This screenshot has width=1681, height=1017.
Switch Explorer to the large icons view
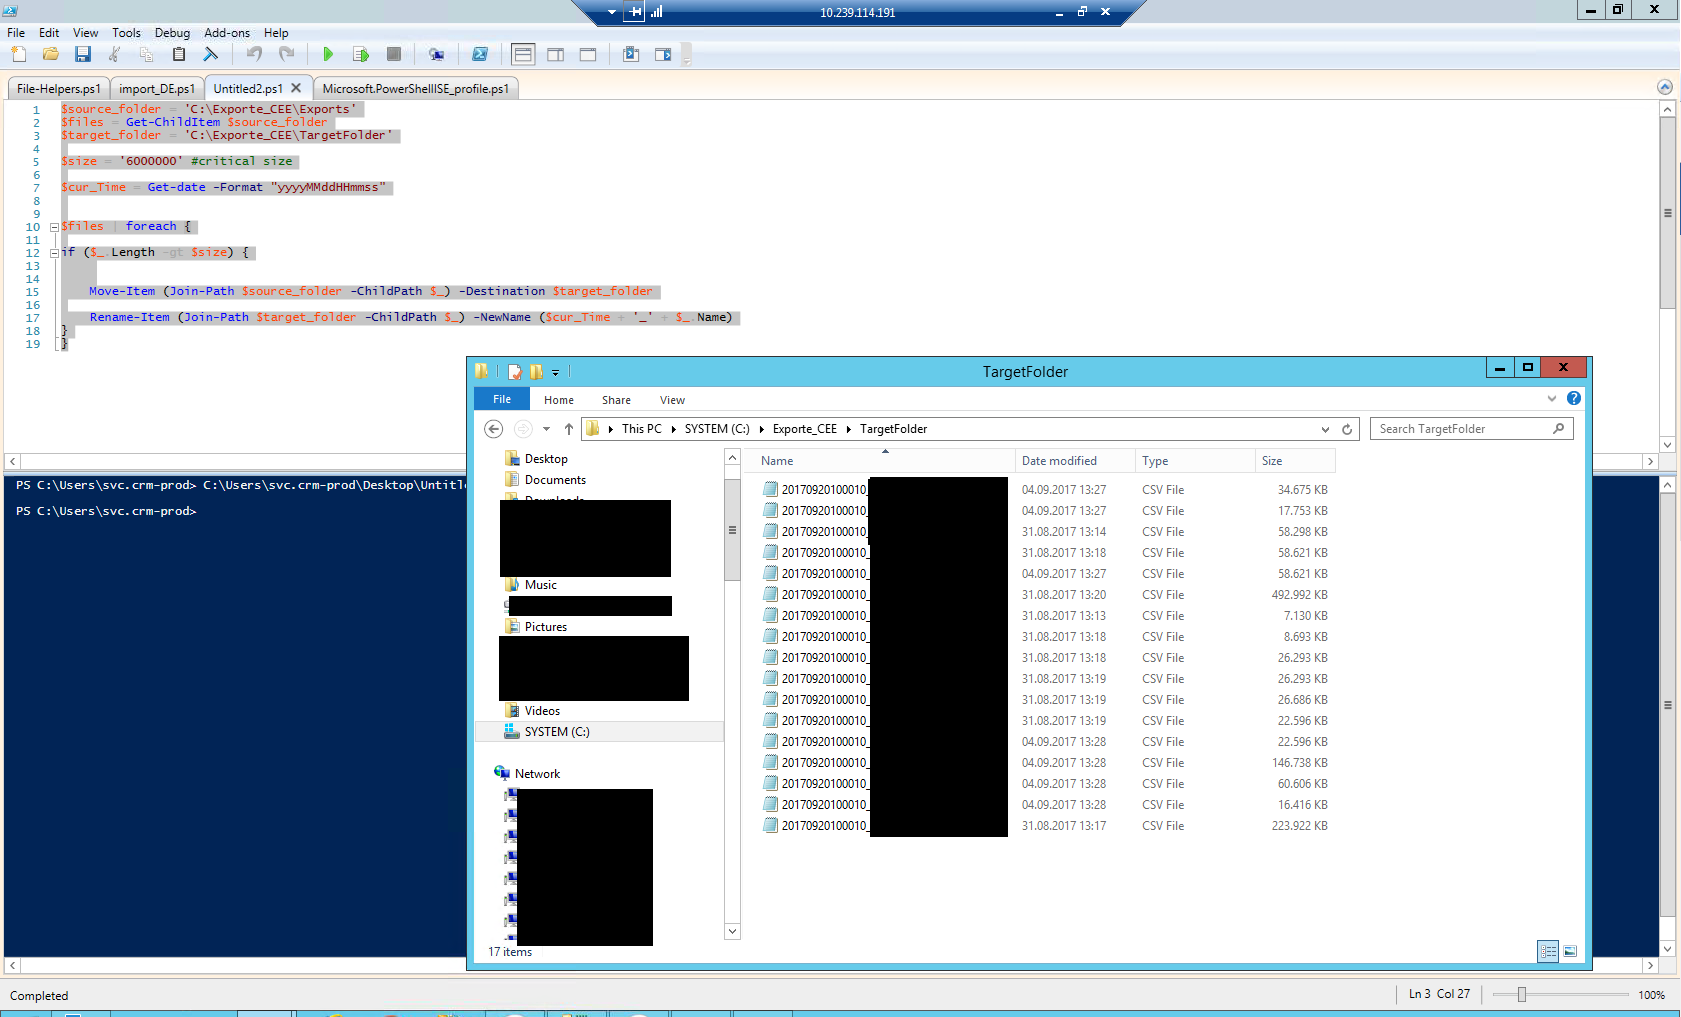(x=1570, y=951)
